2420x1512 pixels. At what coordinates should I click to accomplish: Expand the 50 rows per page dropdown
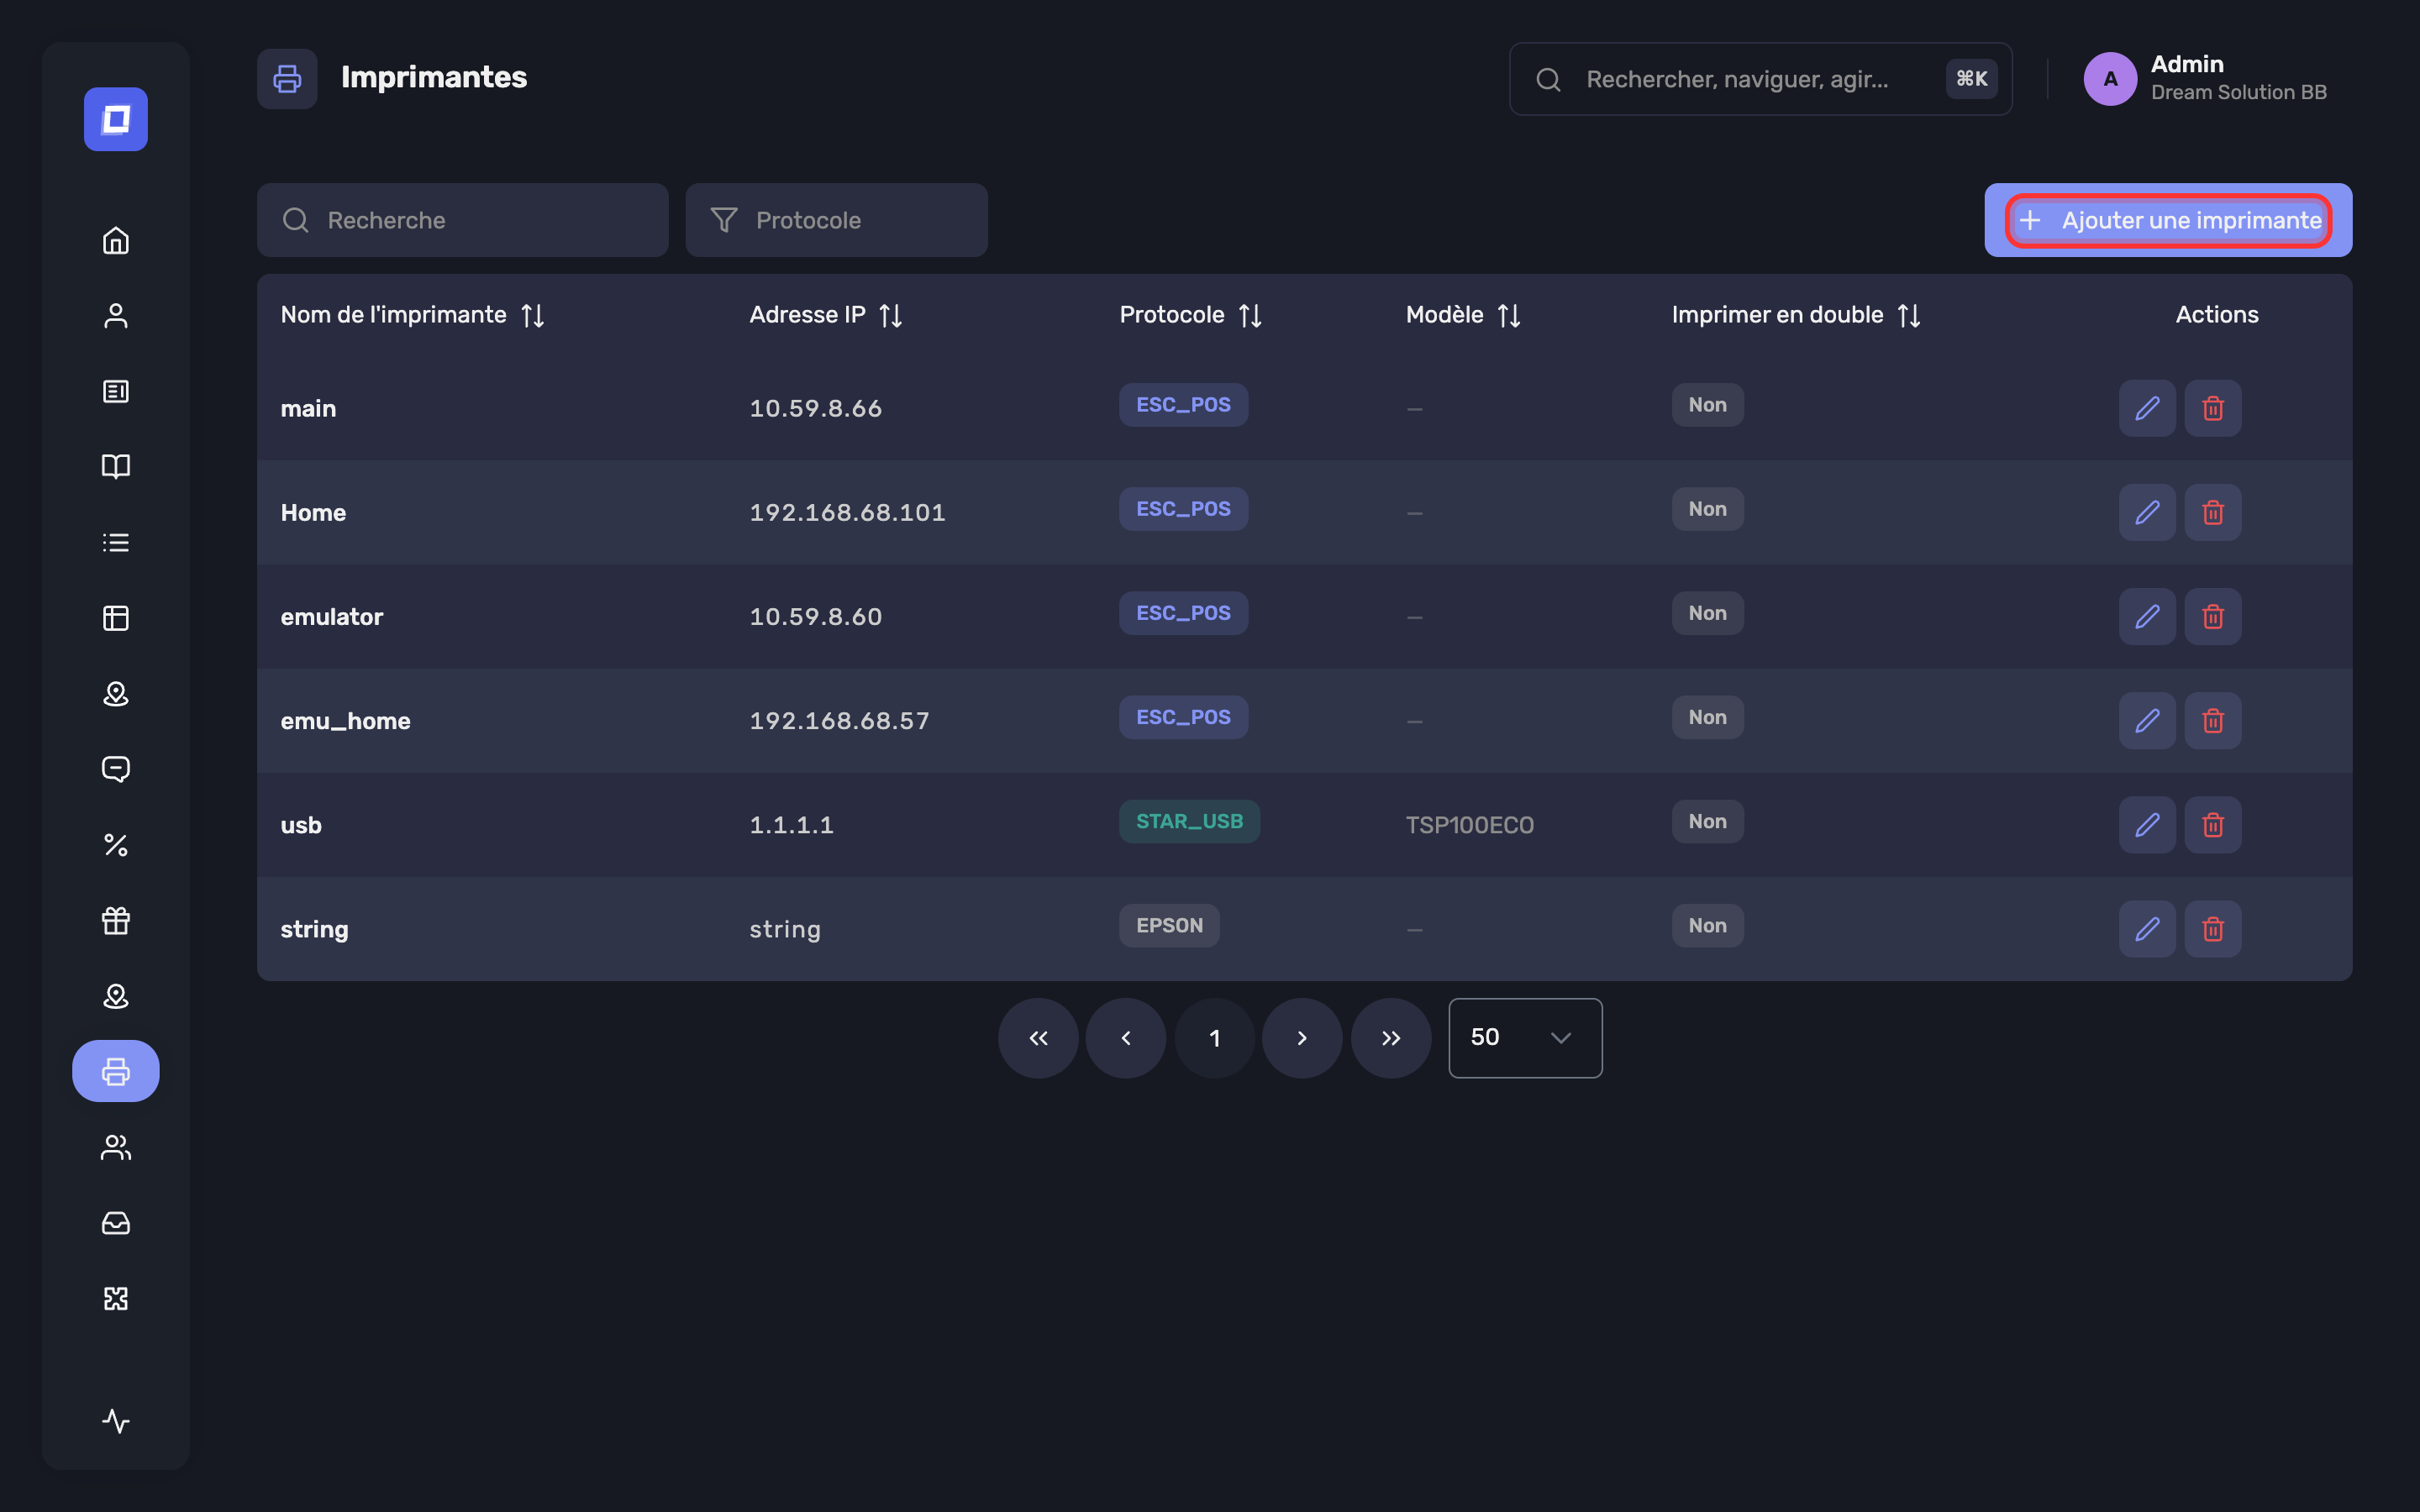tap(1525, 1038)
